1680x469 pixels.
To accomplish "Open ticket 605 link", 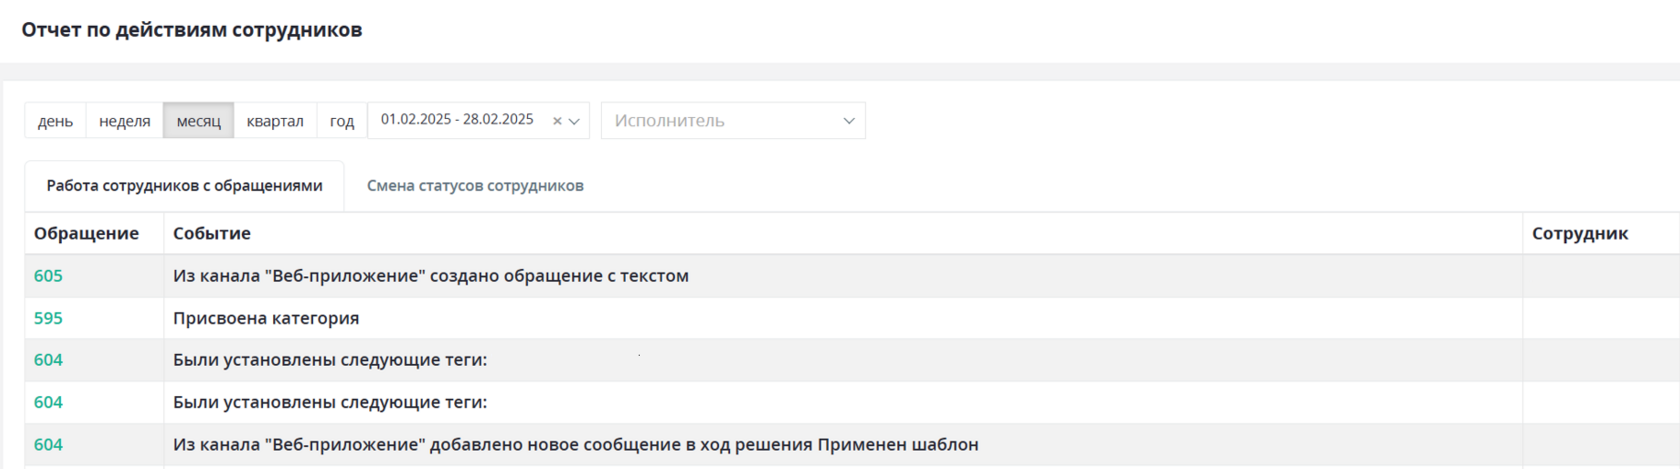I will (48, 276).
